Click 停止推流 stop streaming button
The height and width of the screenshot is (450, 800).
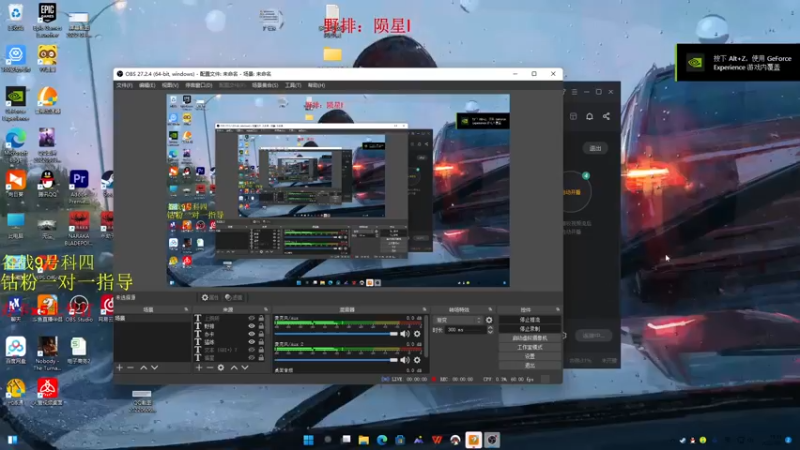tap(530, 319)
